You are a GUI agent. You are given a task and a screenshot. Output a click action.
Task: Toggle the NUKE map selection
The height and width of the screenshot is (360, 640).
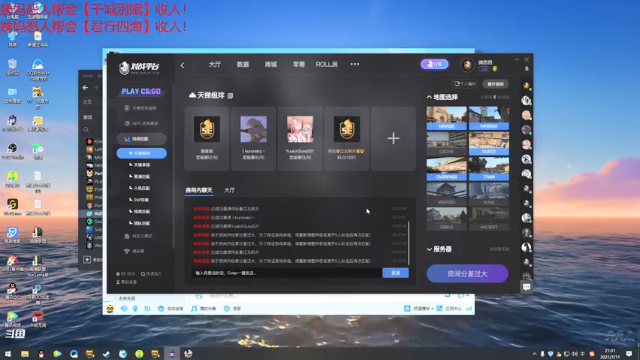click(x=489, y=194)
